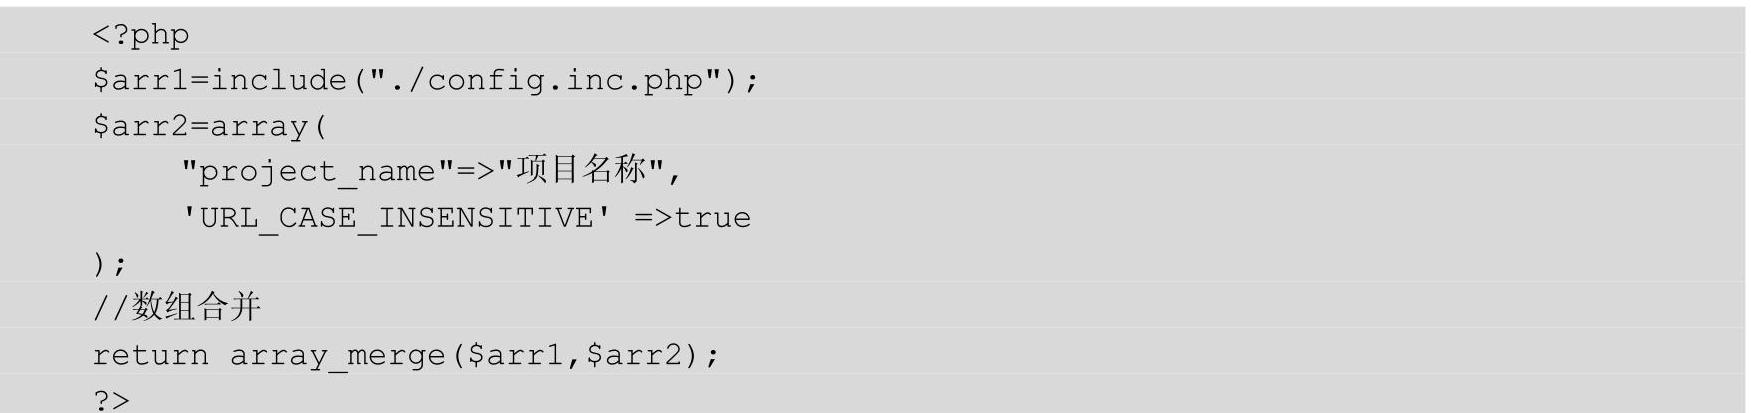The width and height of the screenshot is (1751, 413).
Task: Click the => operator before true
Action: click(654, 218)
